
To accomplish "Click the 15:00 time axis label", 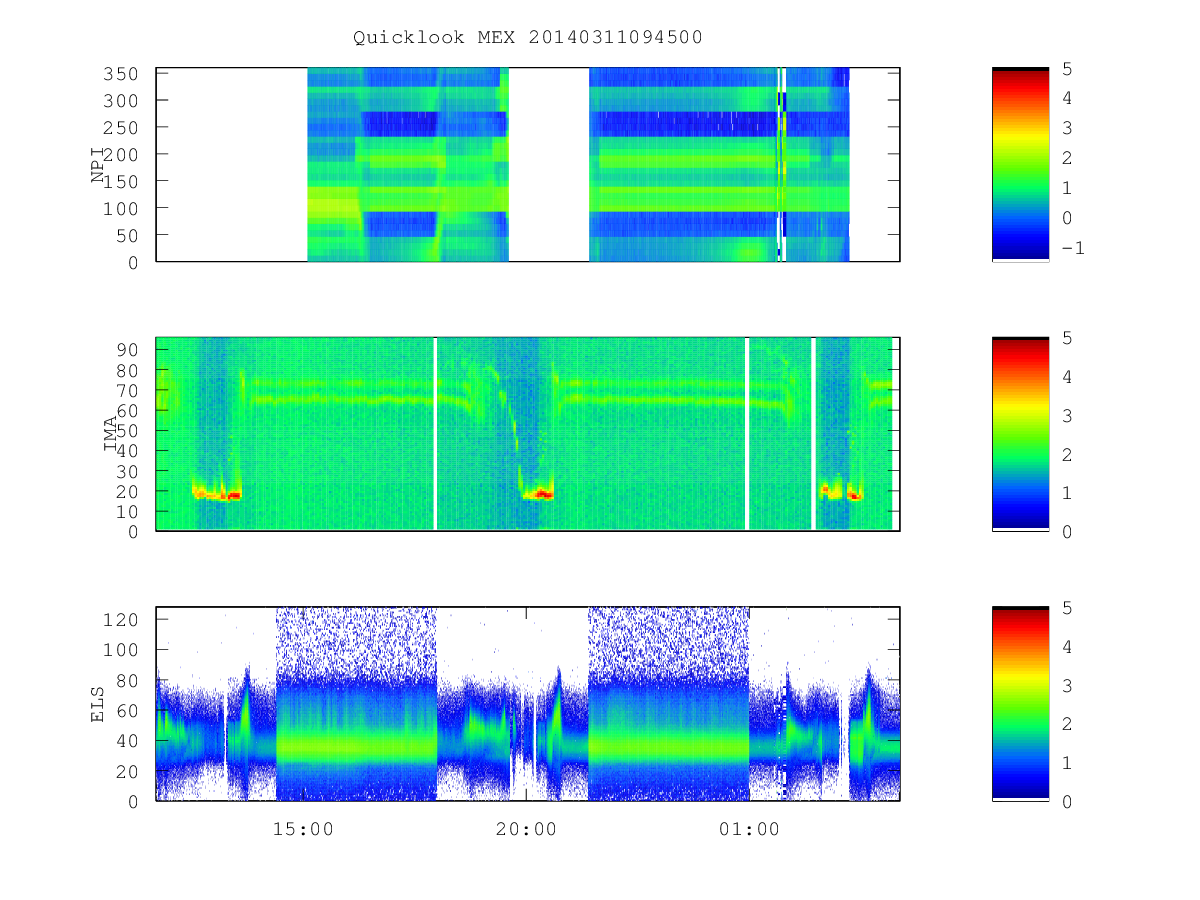I will coord(303,829).
